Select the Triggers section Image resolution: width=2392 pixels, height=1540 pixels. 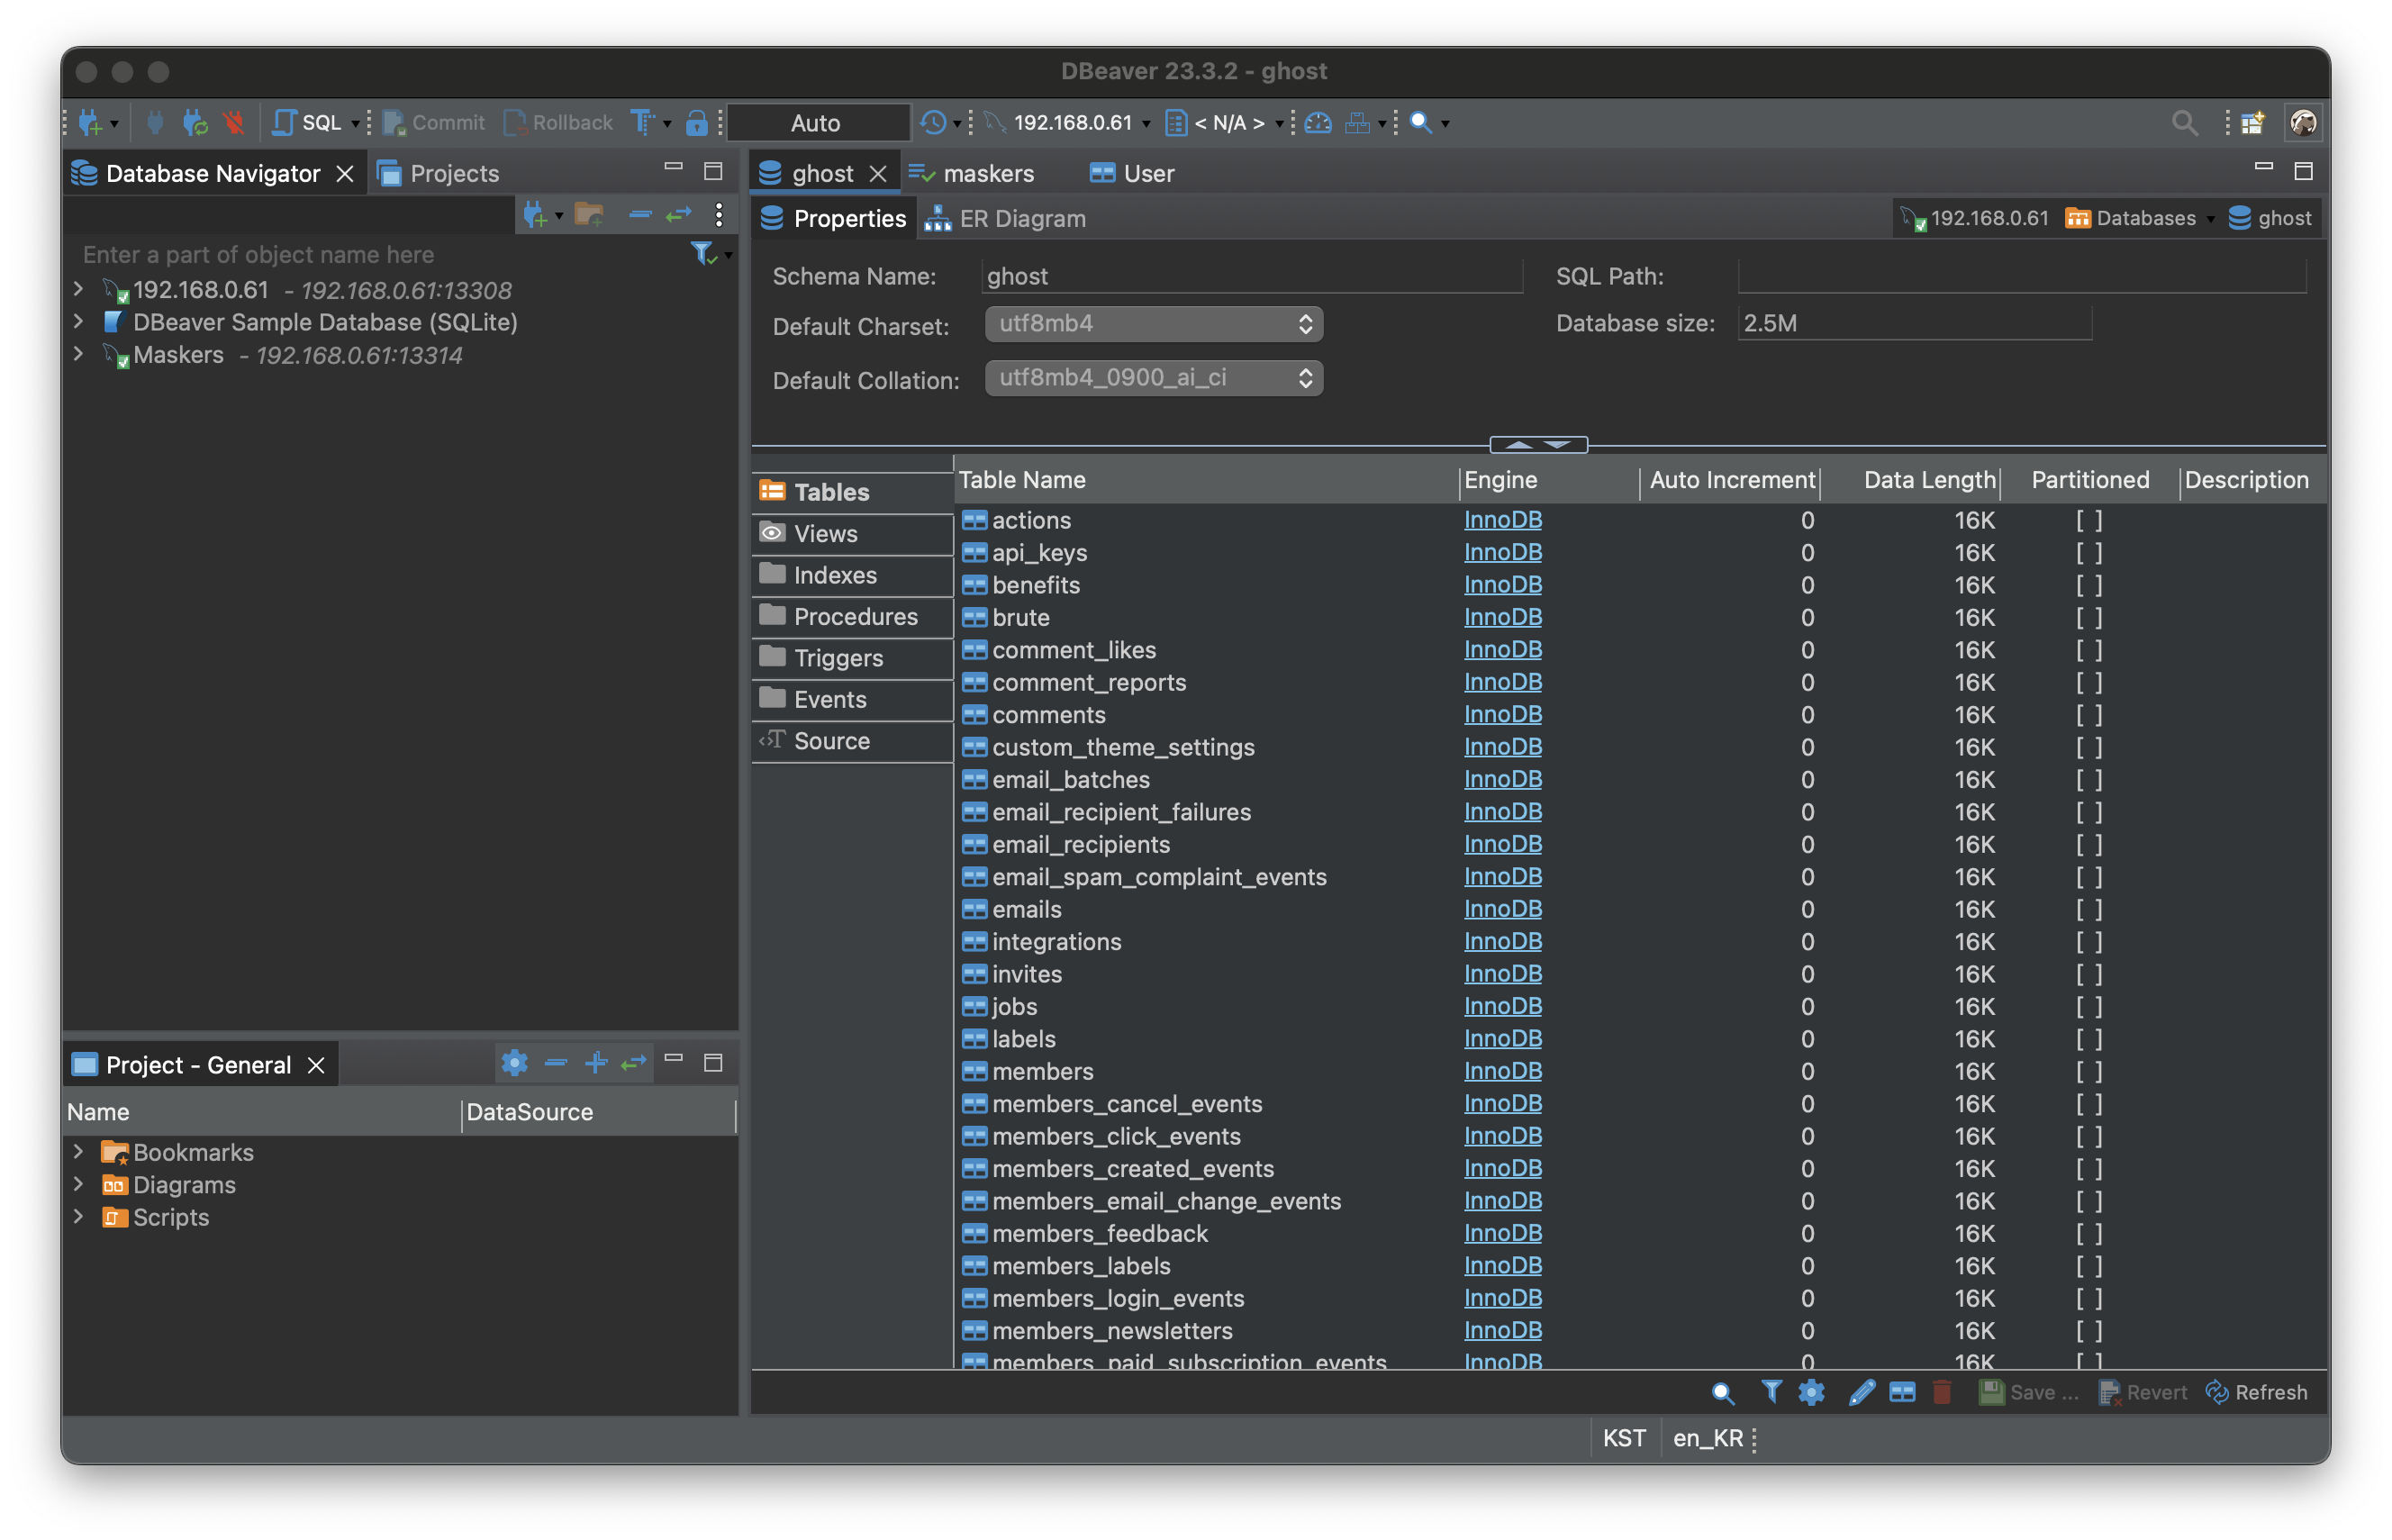852,658
